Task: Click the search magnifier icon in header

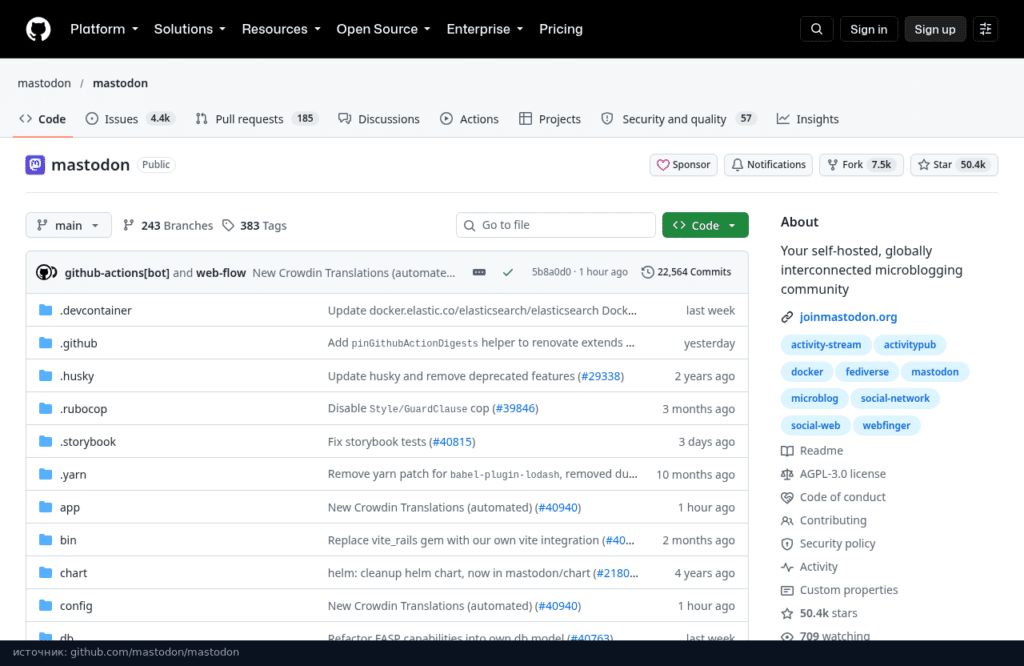Action: click(x=816, y=29)
